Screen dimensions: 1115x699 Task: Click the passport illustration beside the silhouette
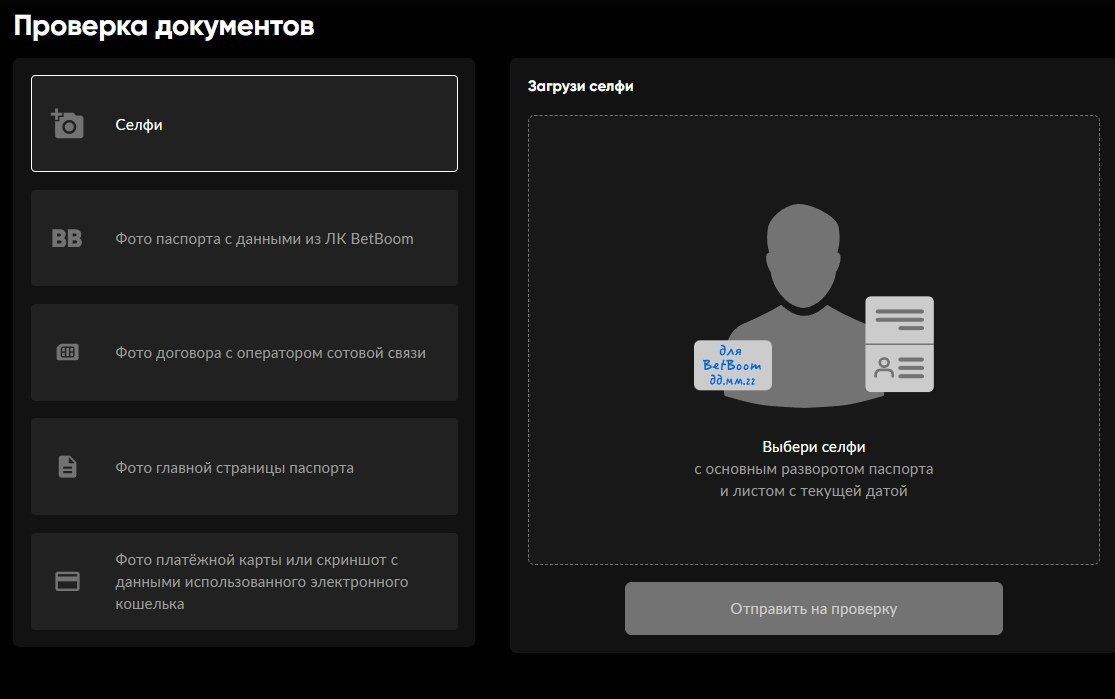(x=899, y=343)
